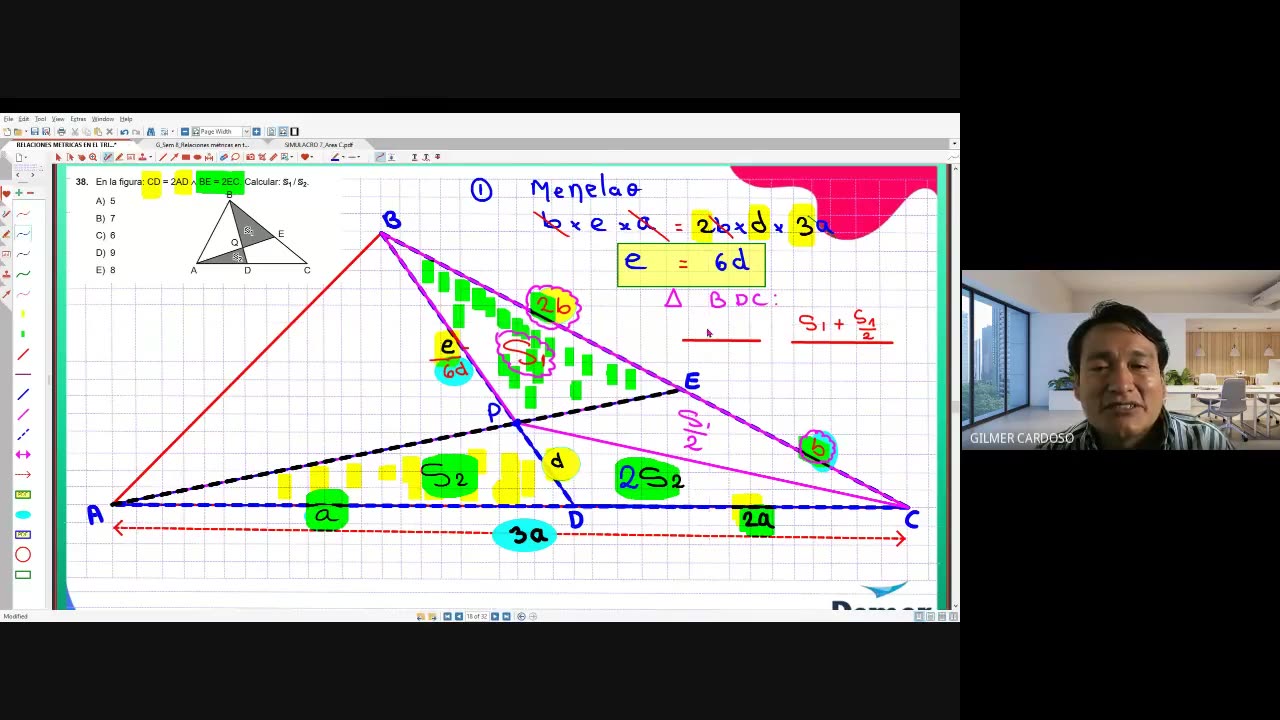Select the arrow selection tool
This screenshot has height=720, width=1280.
point(59,157)
